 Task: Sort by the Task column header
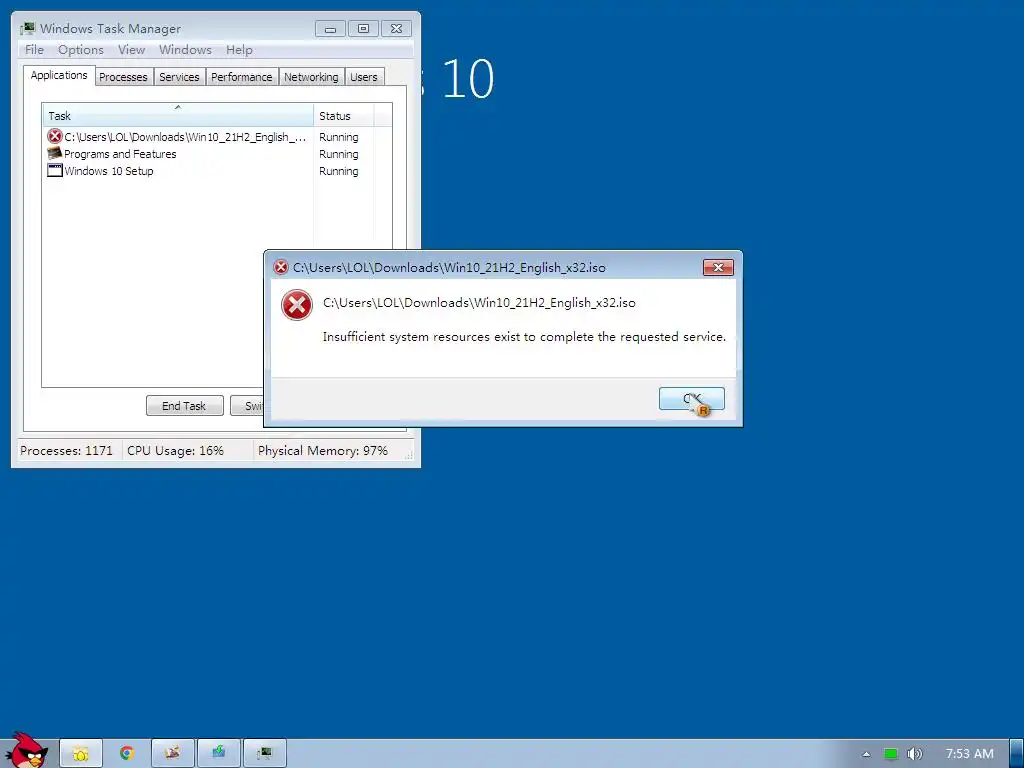click(x=178, y=116)
